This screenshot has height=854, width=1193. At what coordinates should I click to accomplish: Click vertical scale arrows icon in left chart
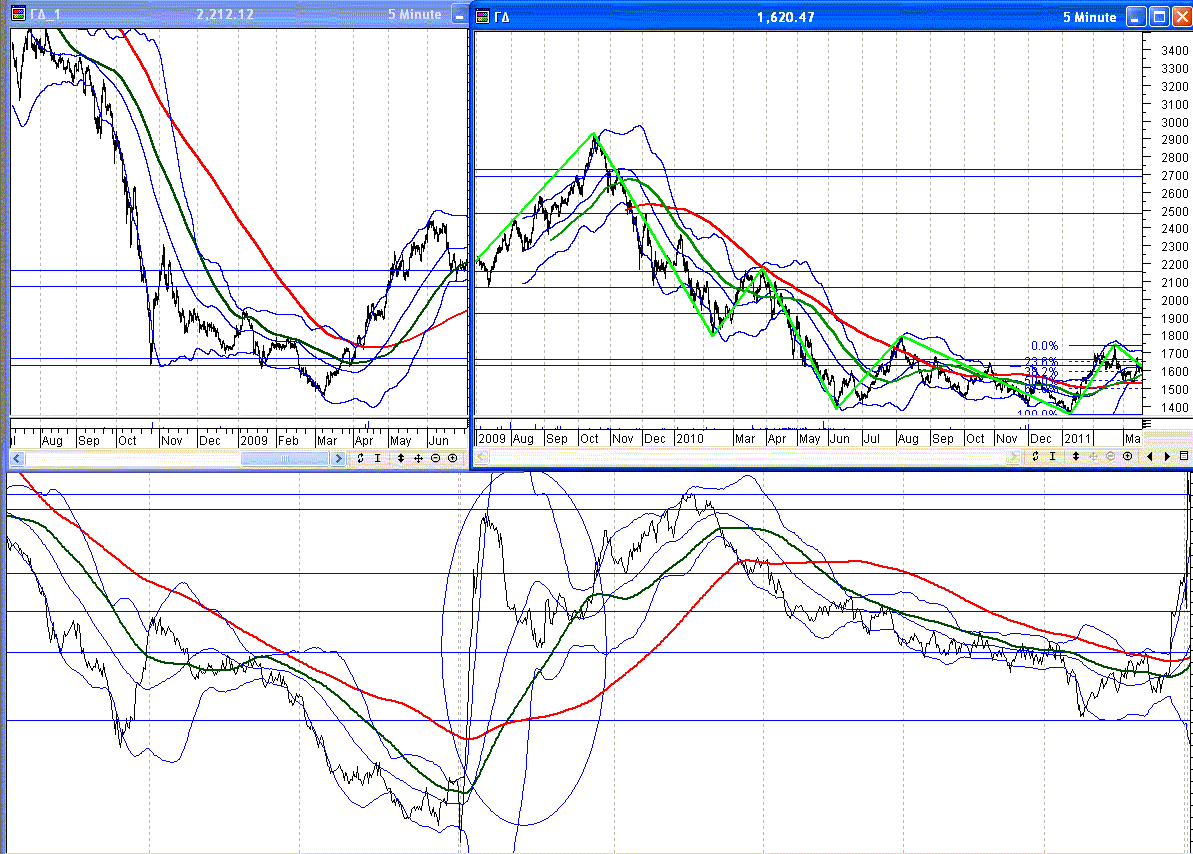click(400, 458)
